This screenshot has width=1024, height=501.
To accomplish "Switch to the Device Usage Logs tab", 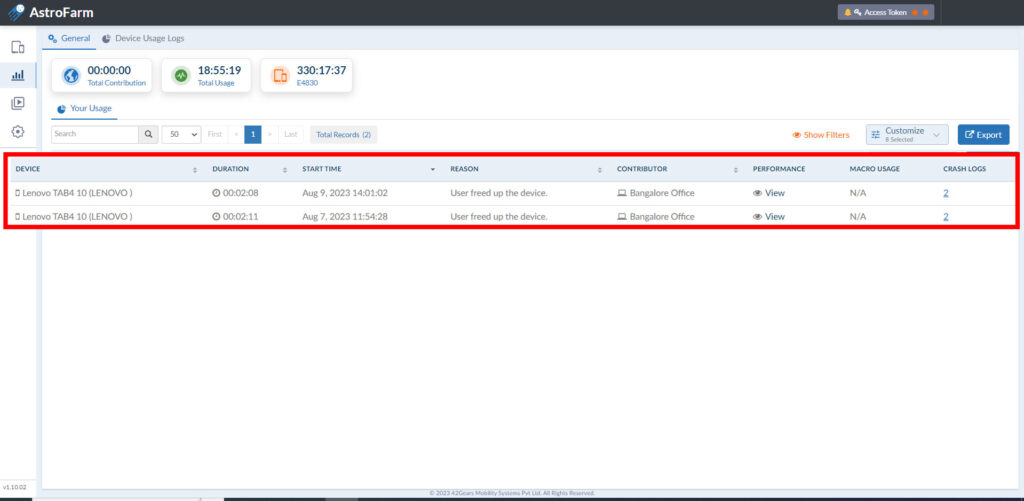I will (143, 39).
